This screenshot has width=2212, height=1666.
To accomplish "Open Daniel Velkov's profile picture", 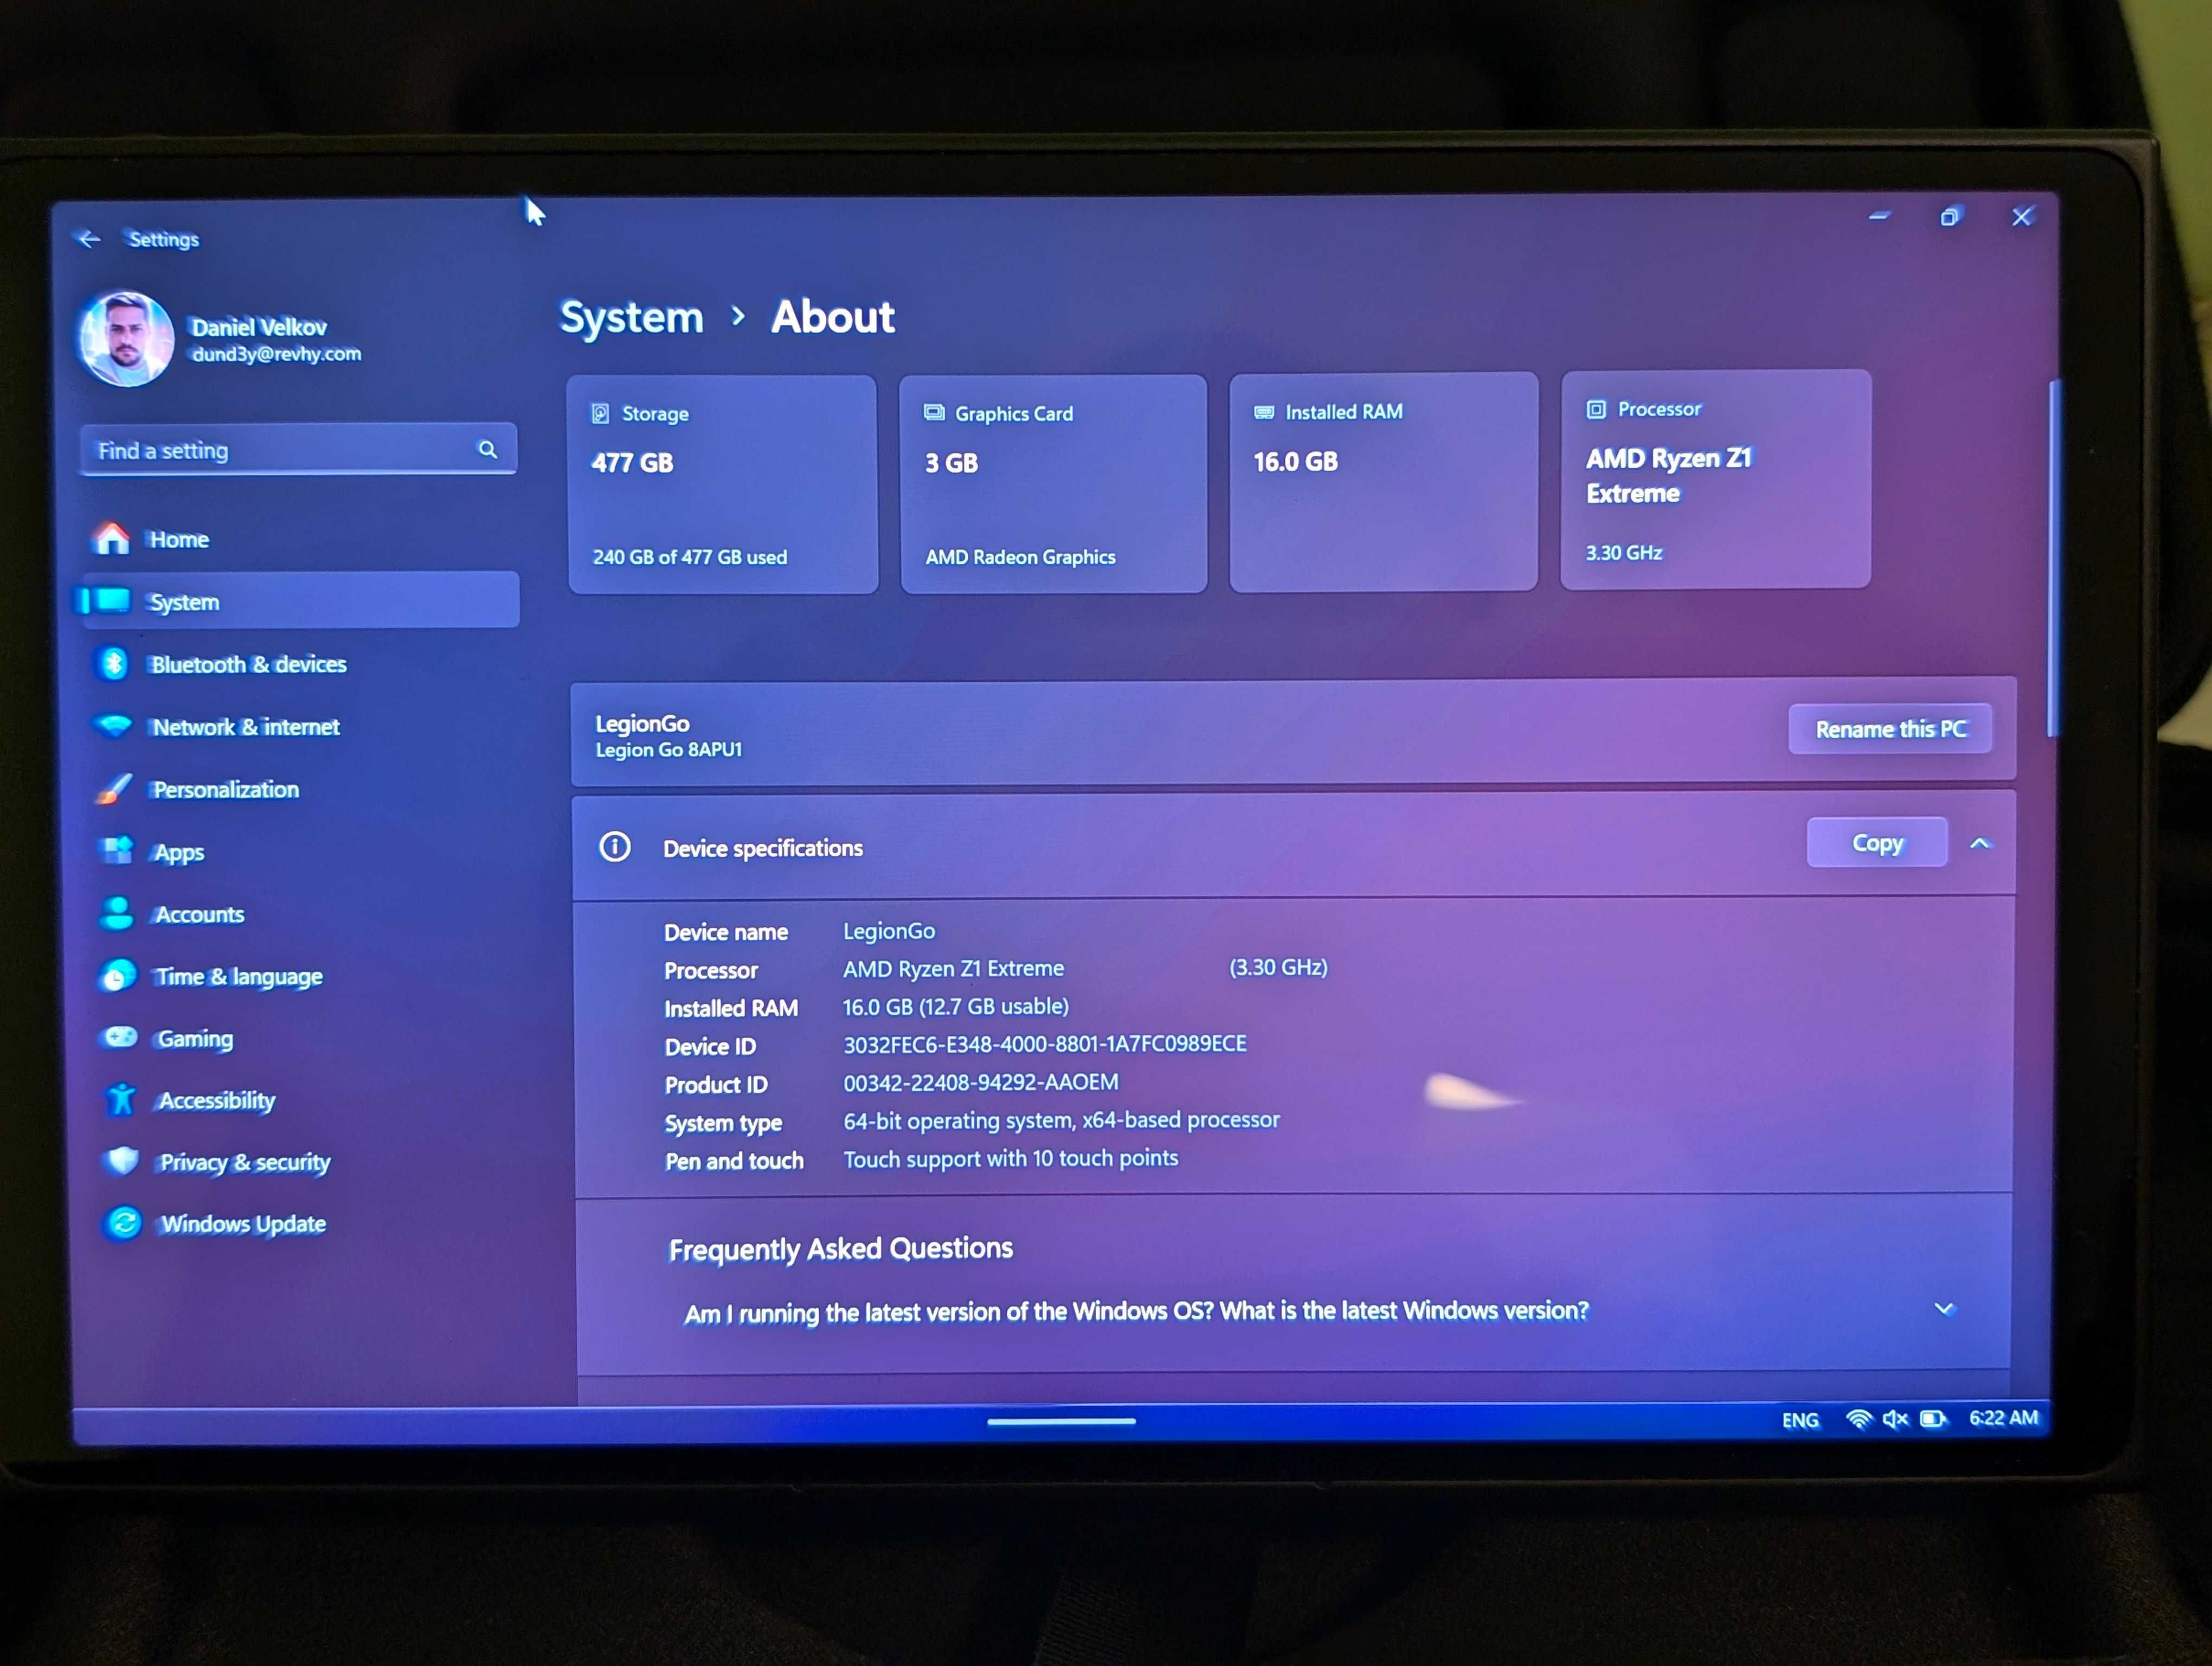I will point(126,339).
